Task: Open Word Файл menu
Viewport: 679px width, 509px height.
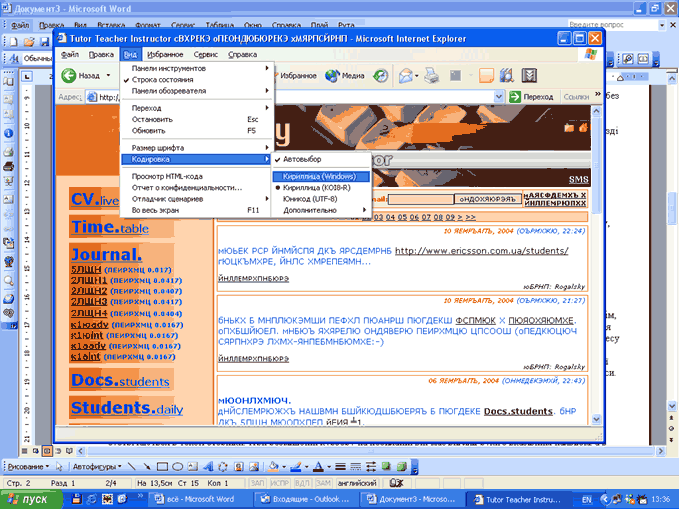Action: pos(20,25)
